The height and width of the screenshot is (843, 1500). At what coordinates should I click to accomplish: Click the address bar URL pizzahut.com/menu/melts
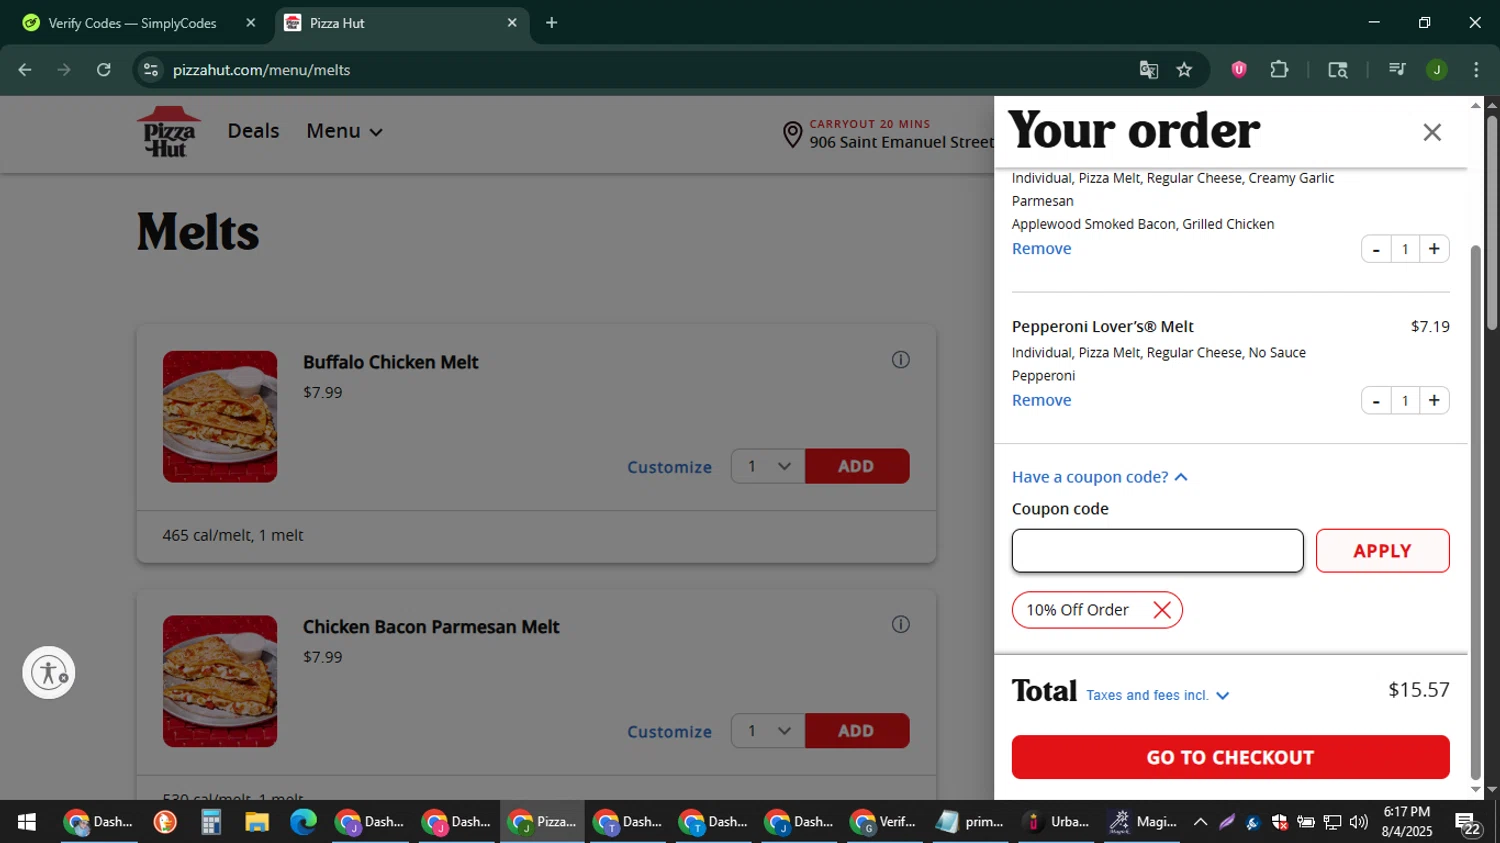(261, 70)
